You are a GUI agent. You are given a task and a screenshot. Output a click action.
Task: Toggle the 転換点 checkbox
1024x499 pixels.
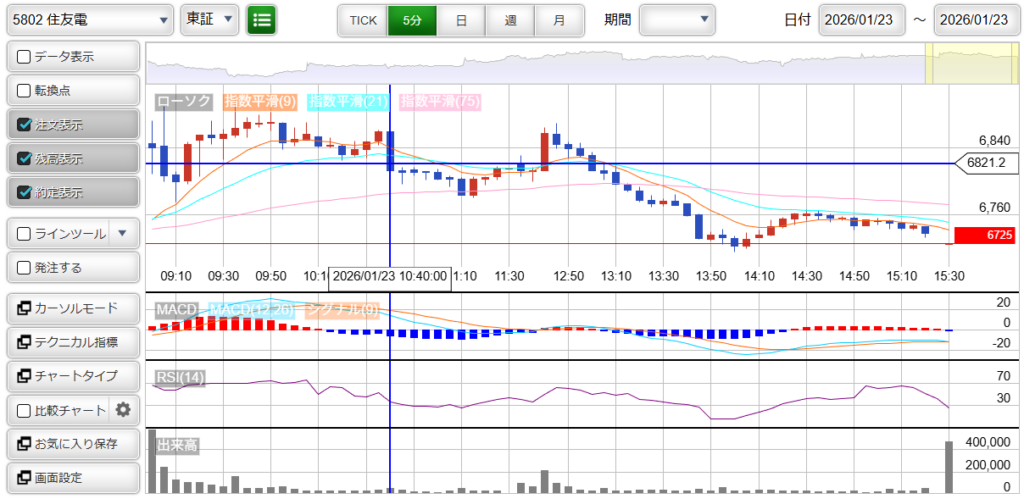pyautogui.click(x=26, y=91)
